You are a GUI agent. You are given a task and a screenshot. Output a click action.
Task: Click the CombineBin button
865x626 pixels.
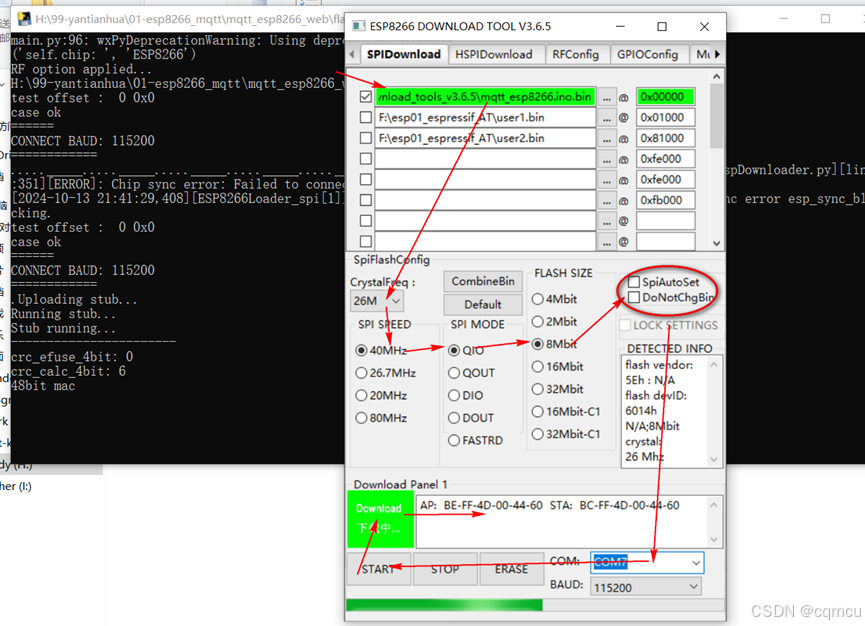pyautogui.click(x=483, y=281)
